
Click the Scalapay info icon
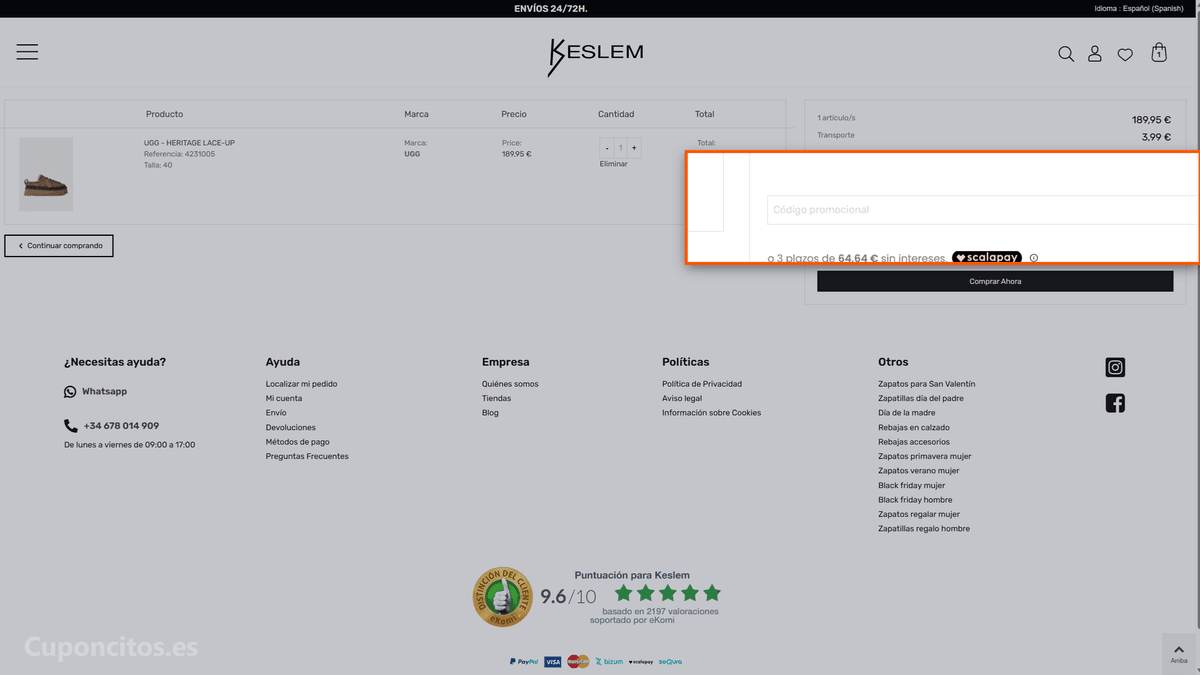point(1034,258)
